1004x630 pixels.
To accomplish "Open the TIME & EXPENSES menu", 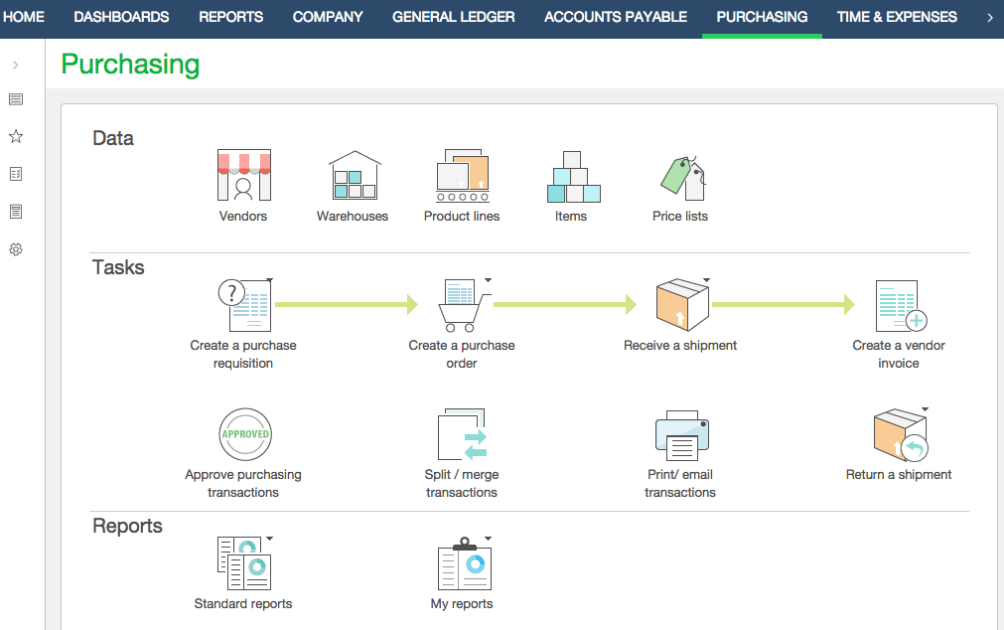I will point(896,17).
